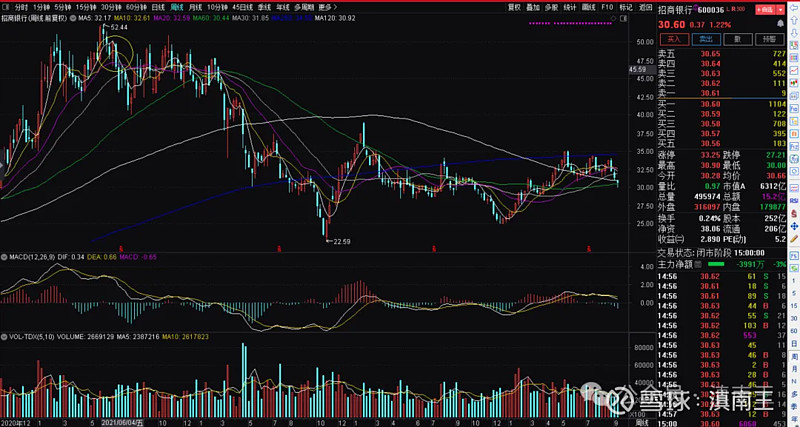Expand the 更多 periods chevron
The width and height of the screenshot is (800, 427).
point(335,8)
